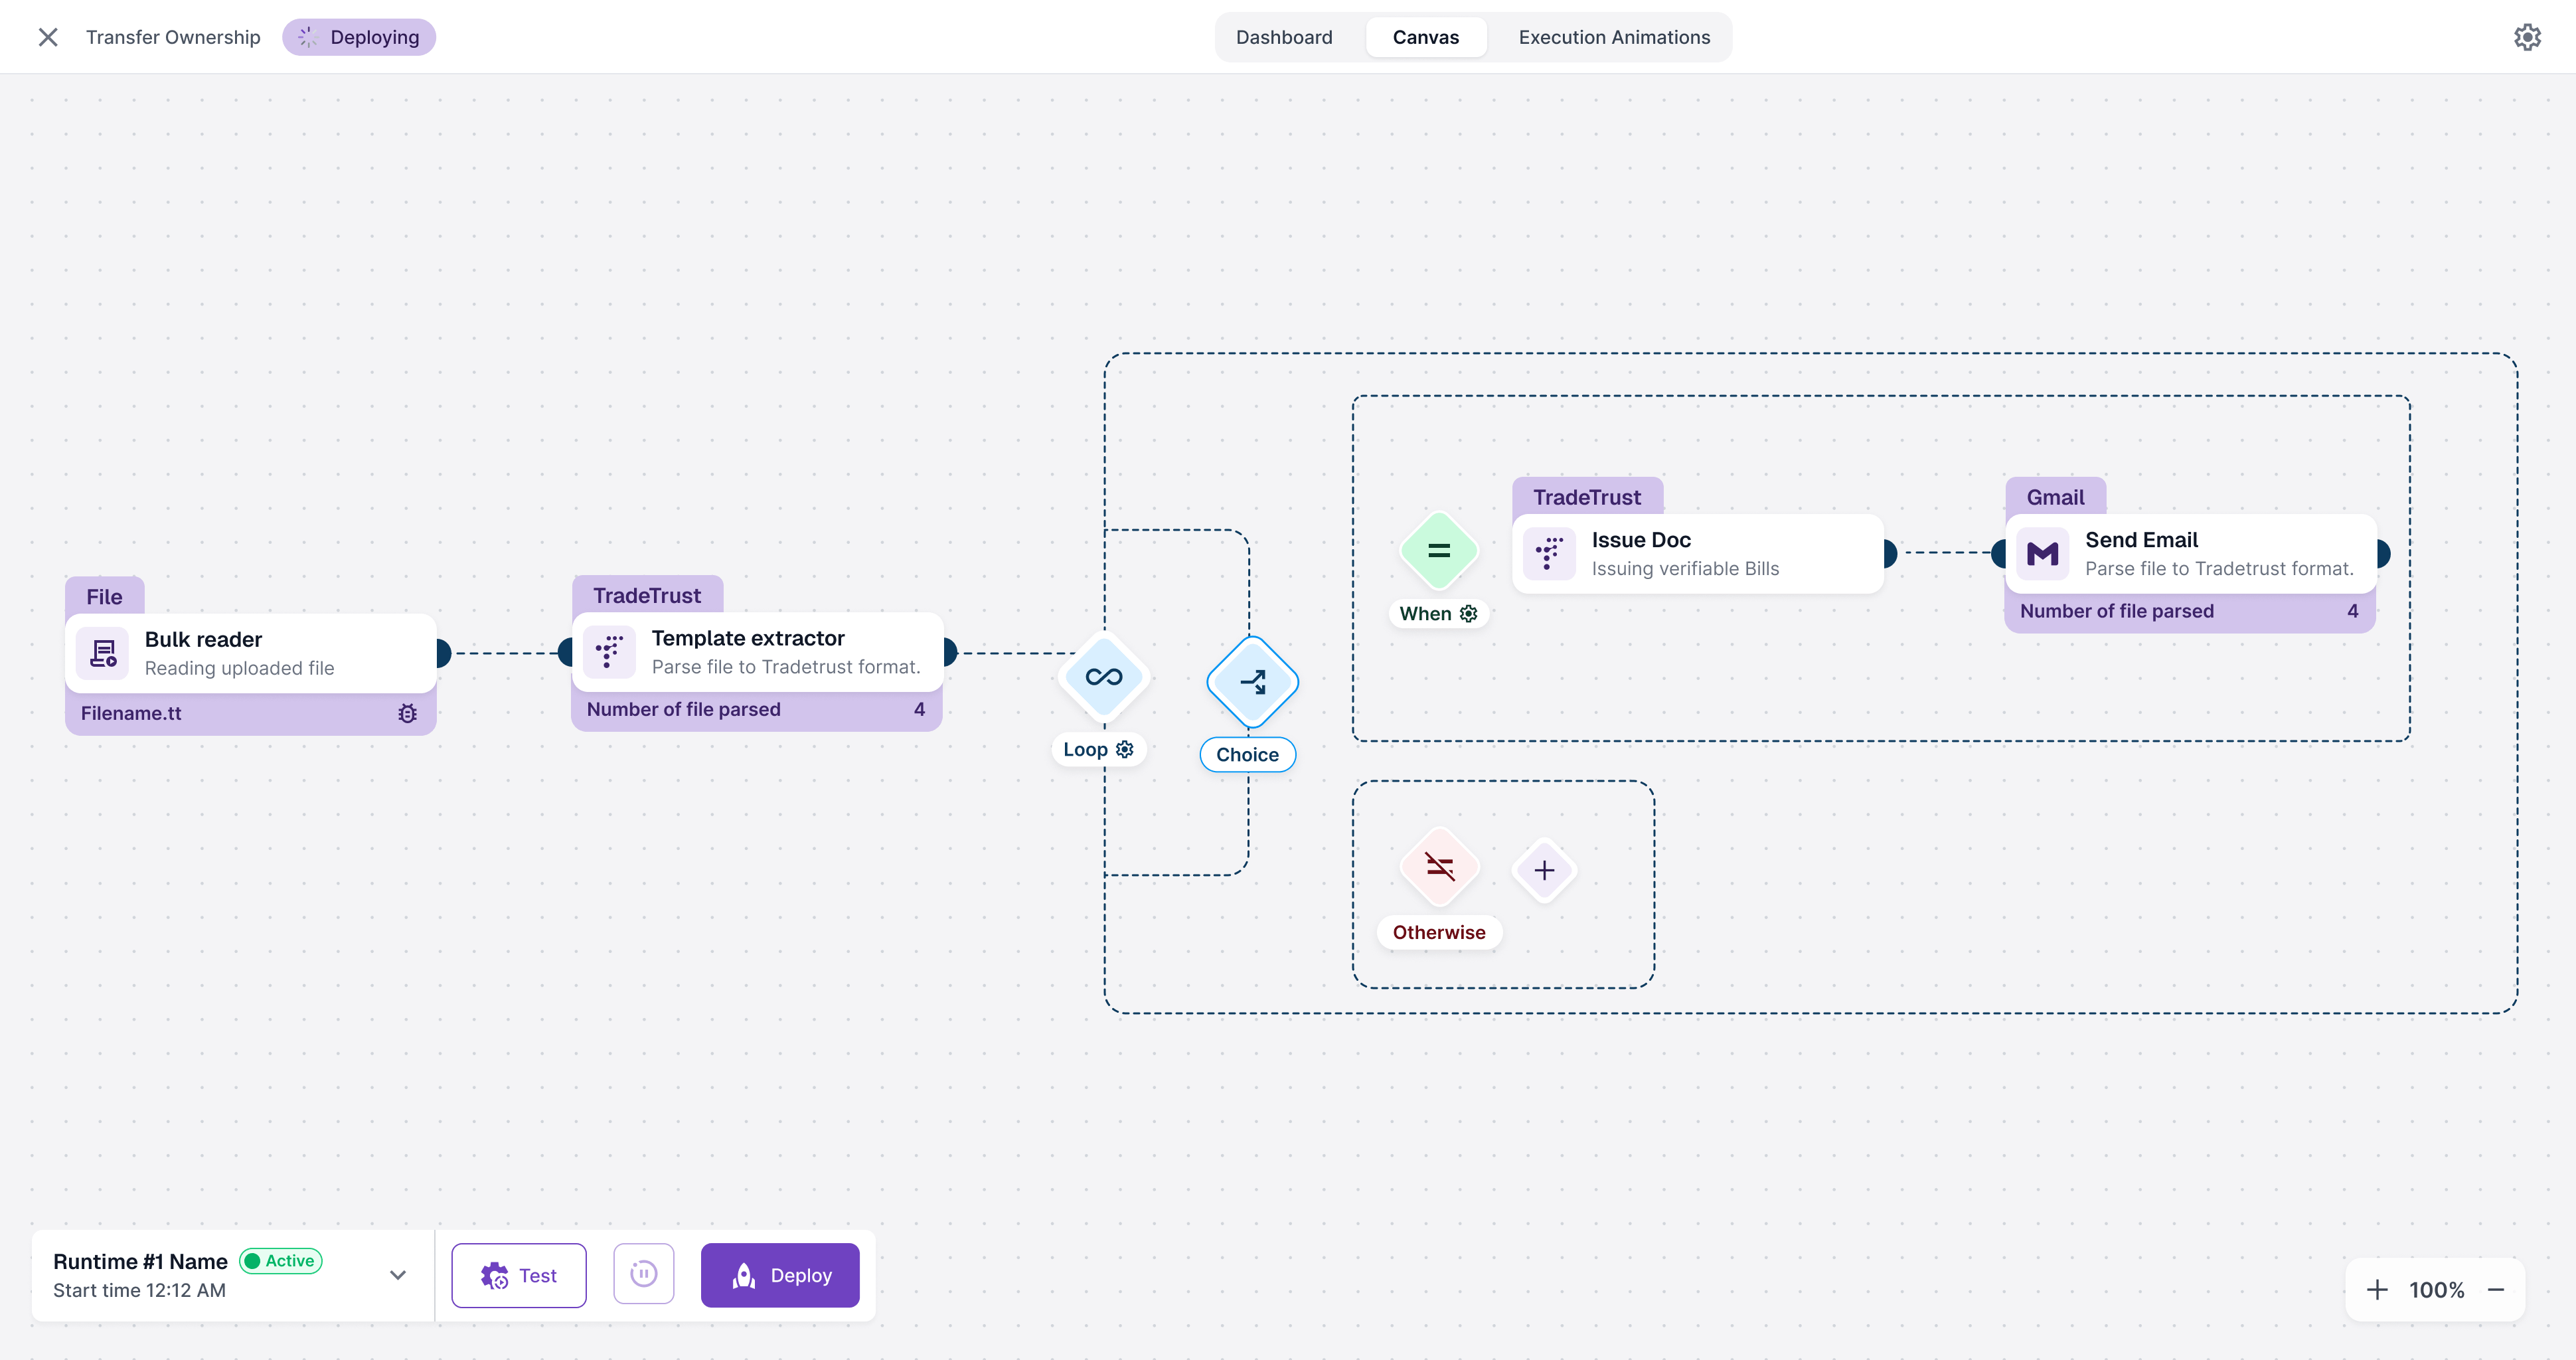Click the Gmail group tag
The height and width of the screenshot is (1360, 2576).
tap(2055, 497)
